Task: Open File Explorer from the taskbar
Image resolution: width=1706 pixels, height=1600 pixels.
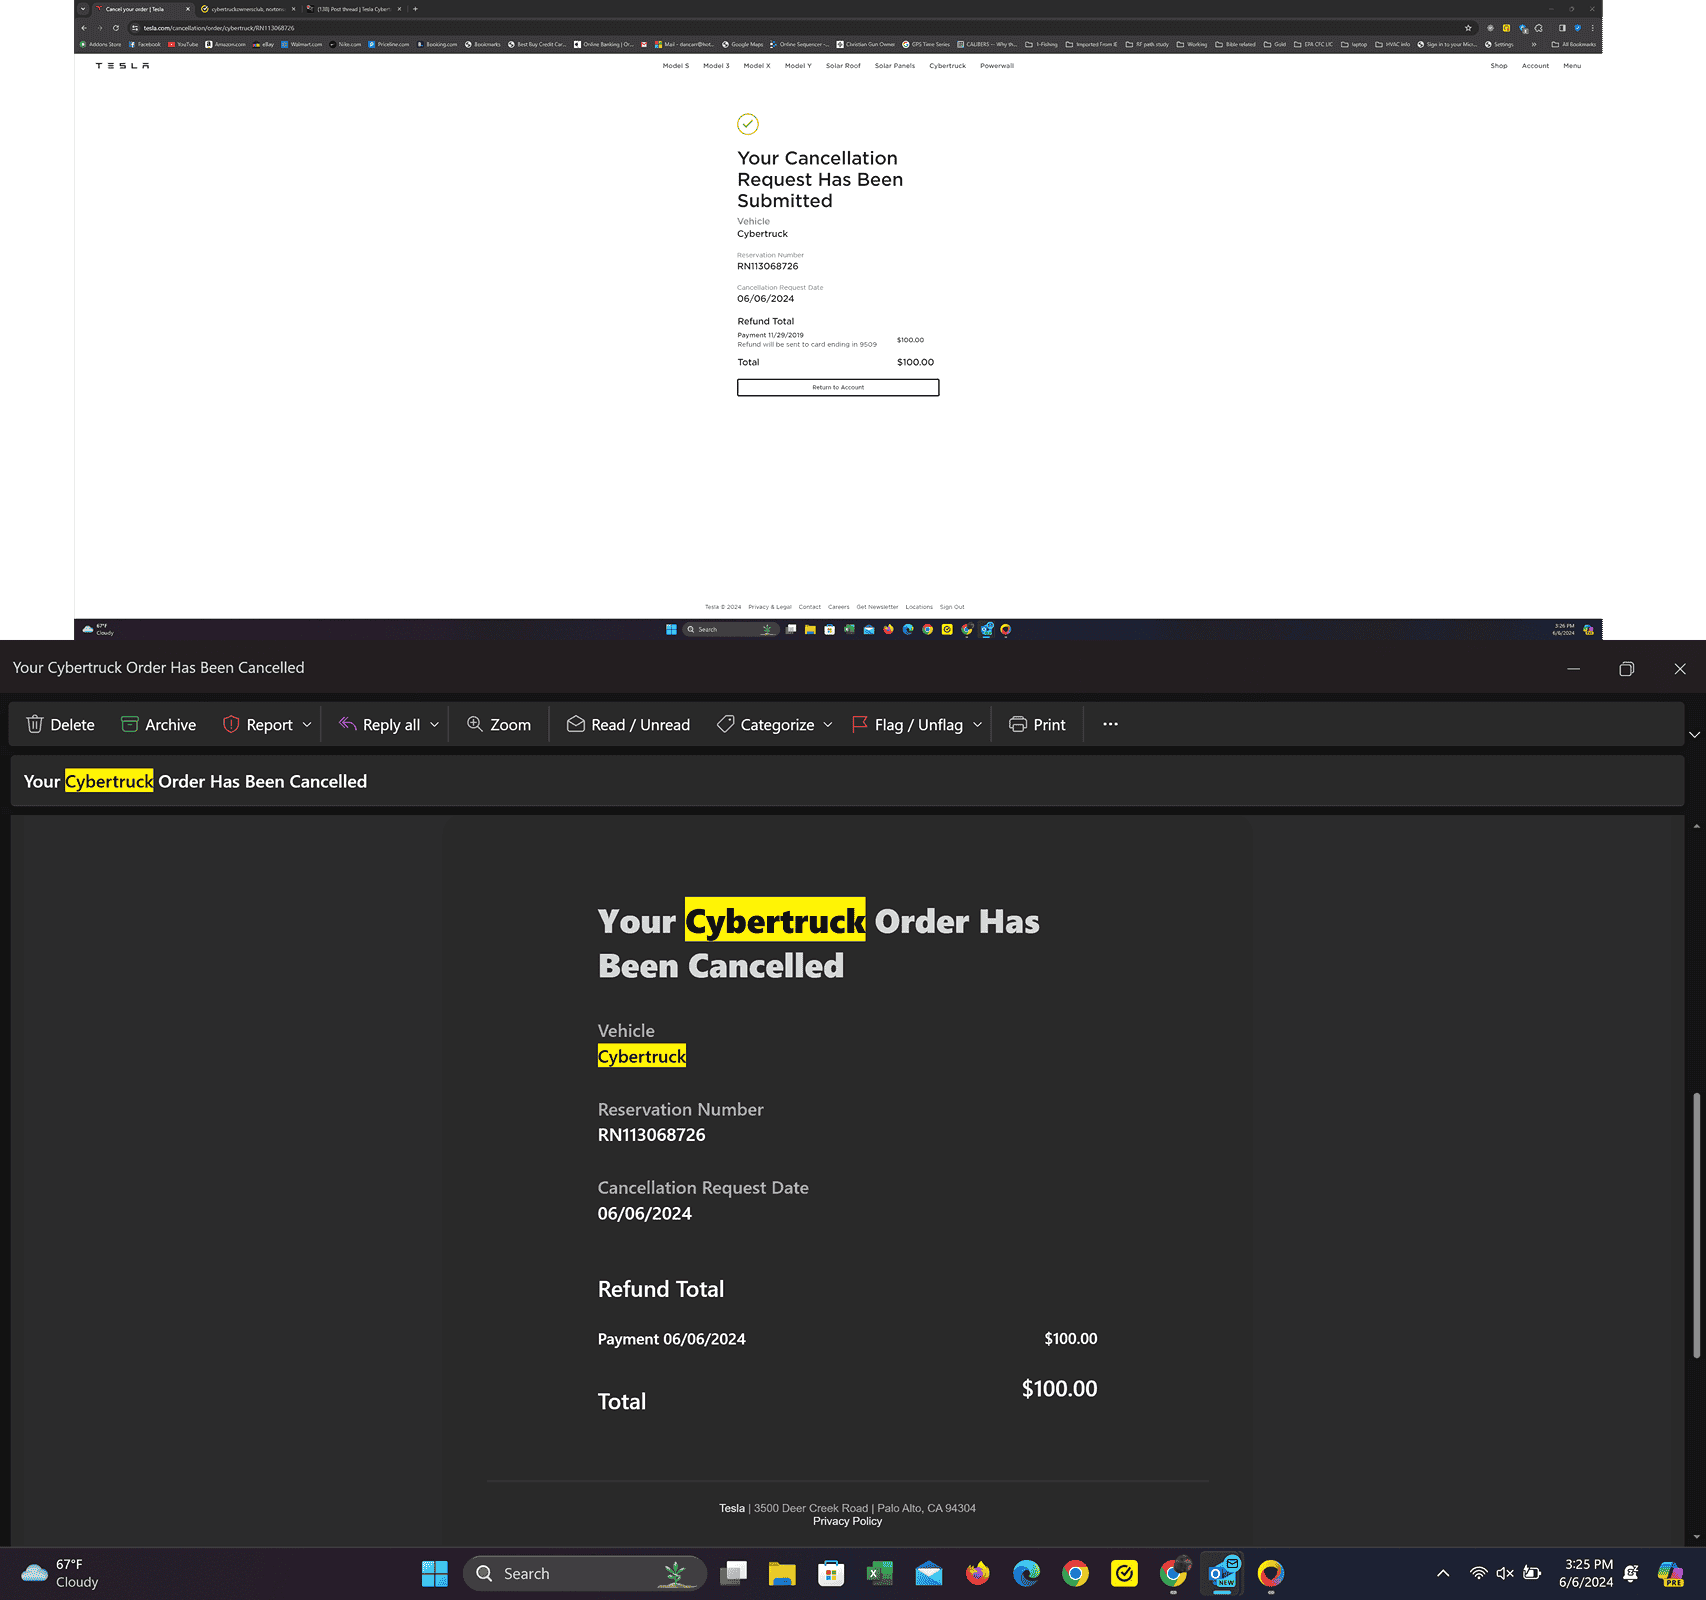Action: pyautogui.click(x=782, y=1574)
